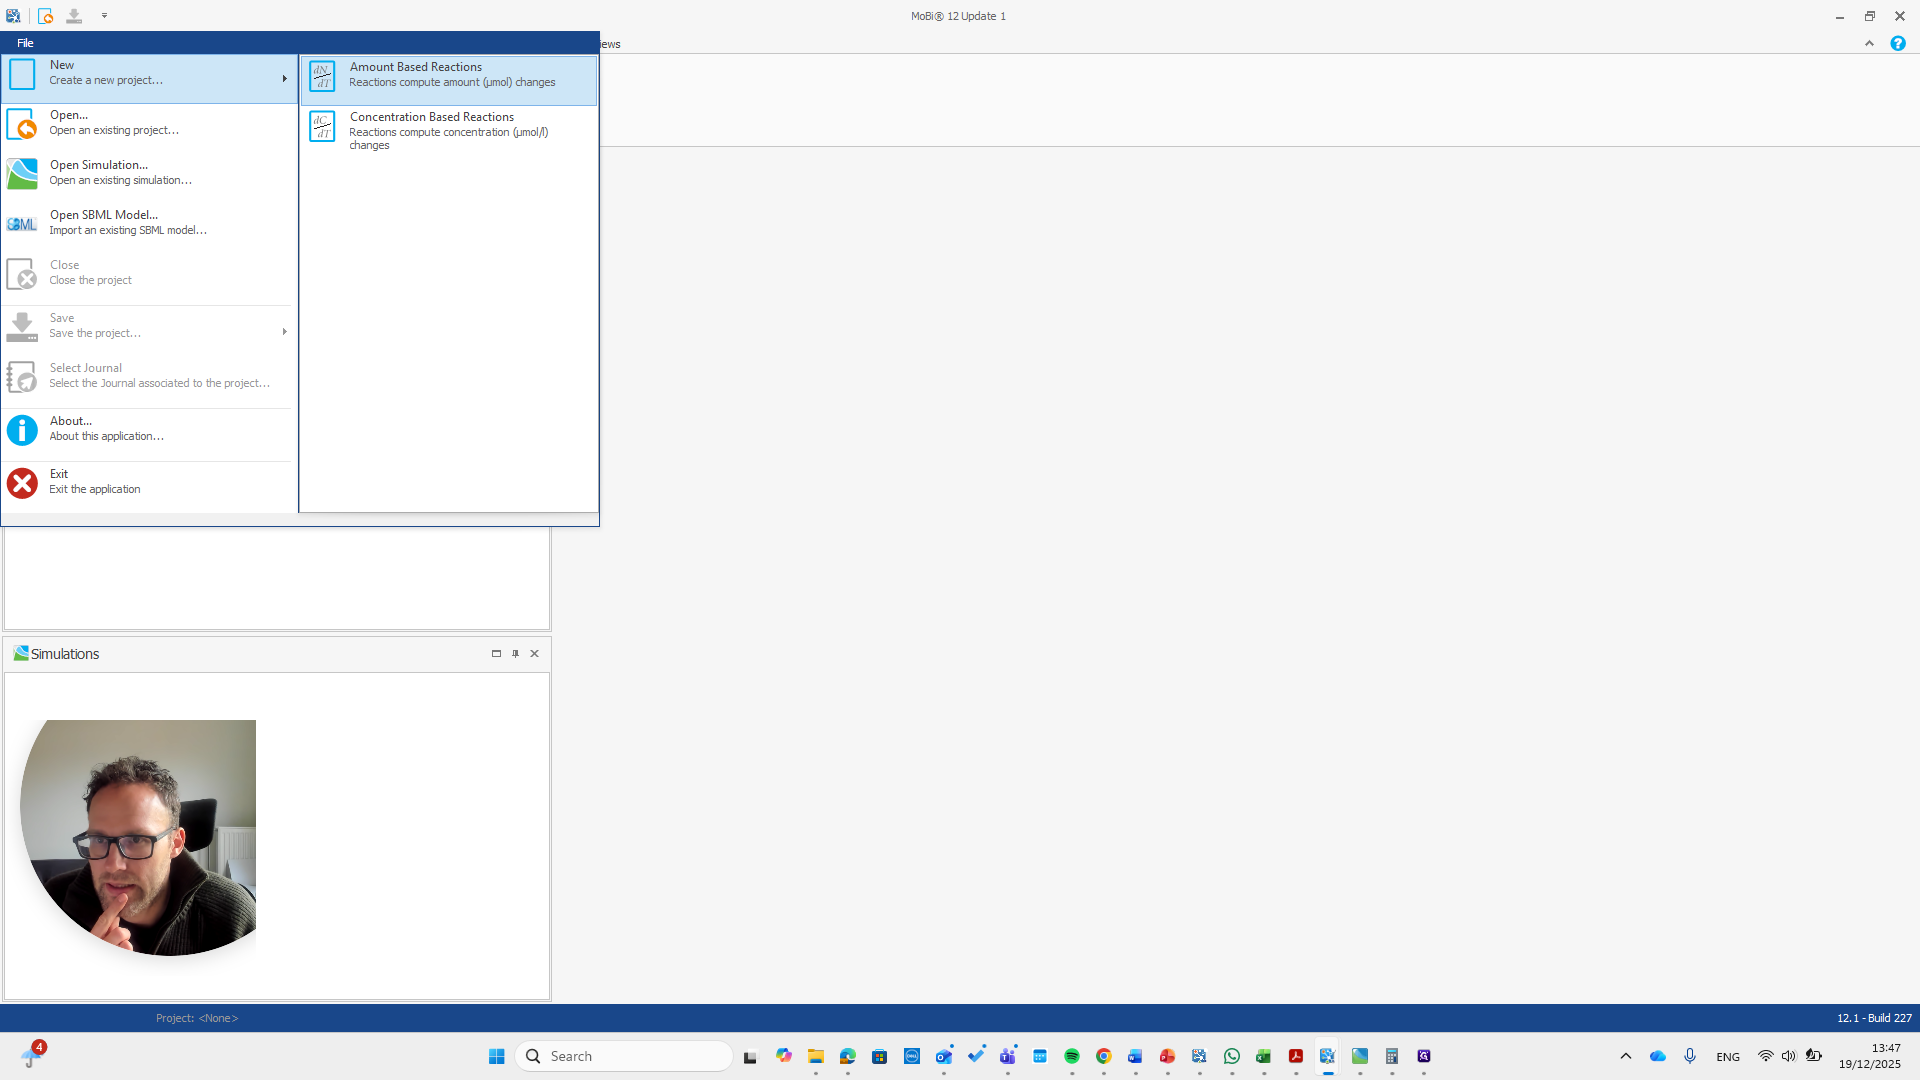Maximize the Simulations panel
Viewport: 1920px width, 1080px height.
click(496, 654)
